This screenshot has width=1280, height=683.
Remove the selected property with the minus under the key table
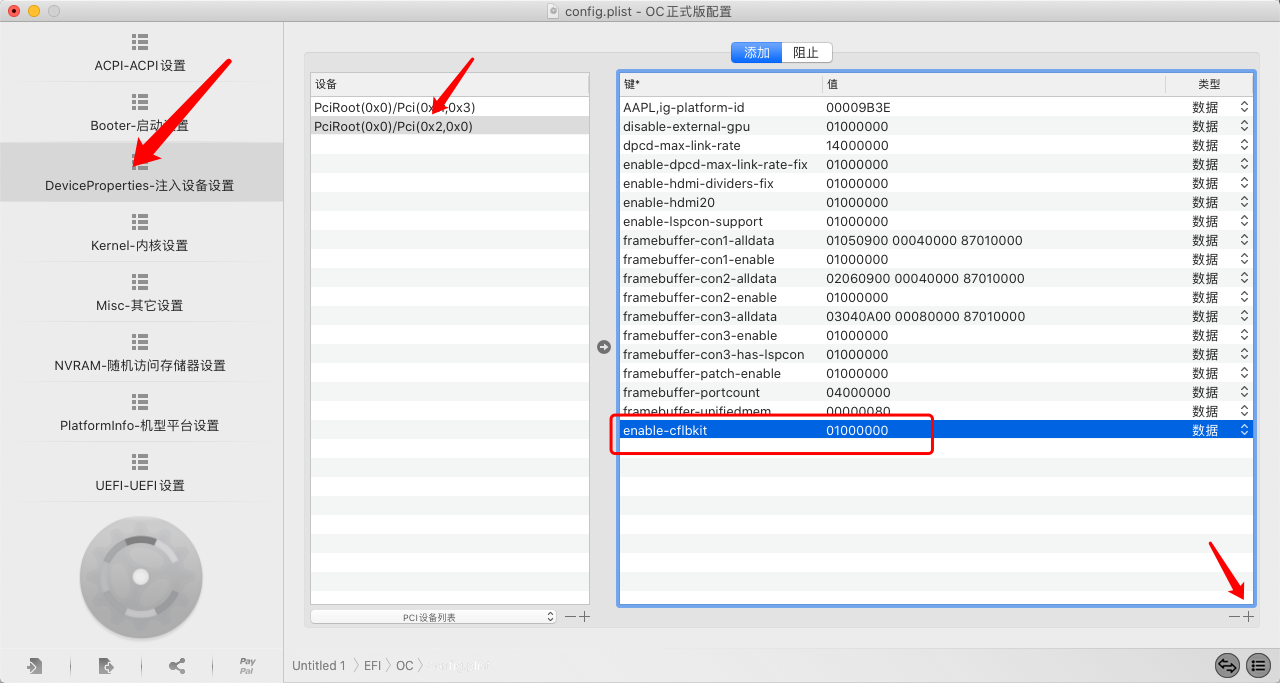[x=1235, y=617]
